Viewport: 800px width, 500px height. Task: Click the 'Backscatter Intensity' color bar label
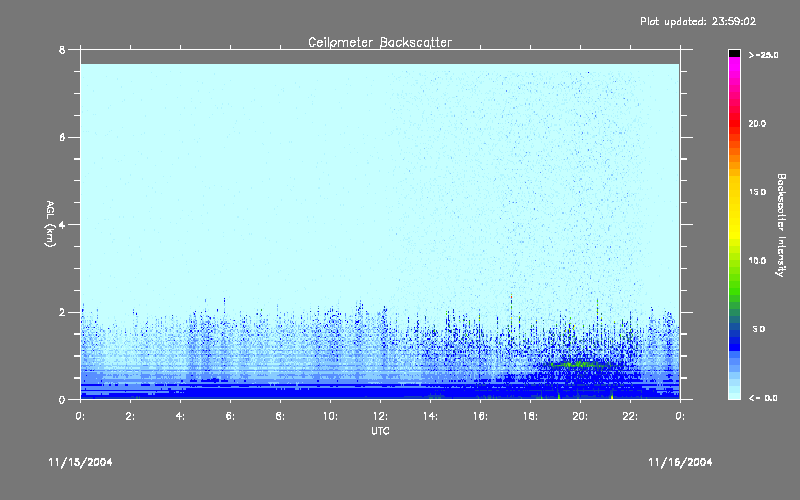781,225
